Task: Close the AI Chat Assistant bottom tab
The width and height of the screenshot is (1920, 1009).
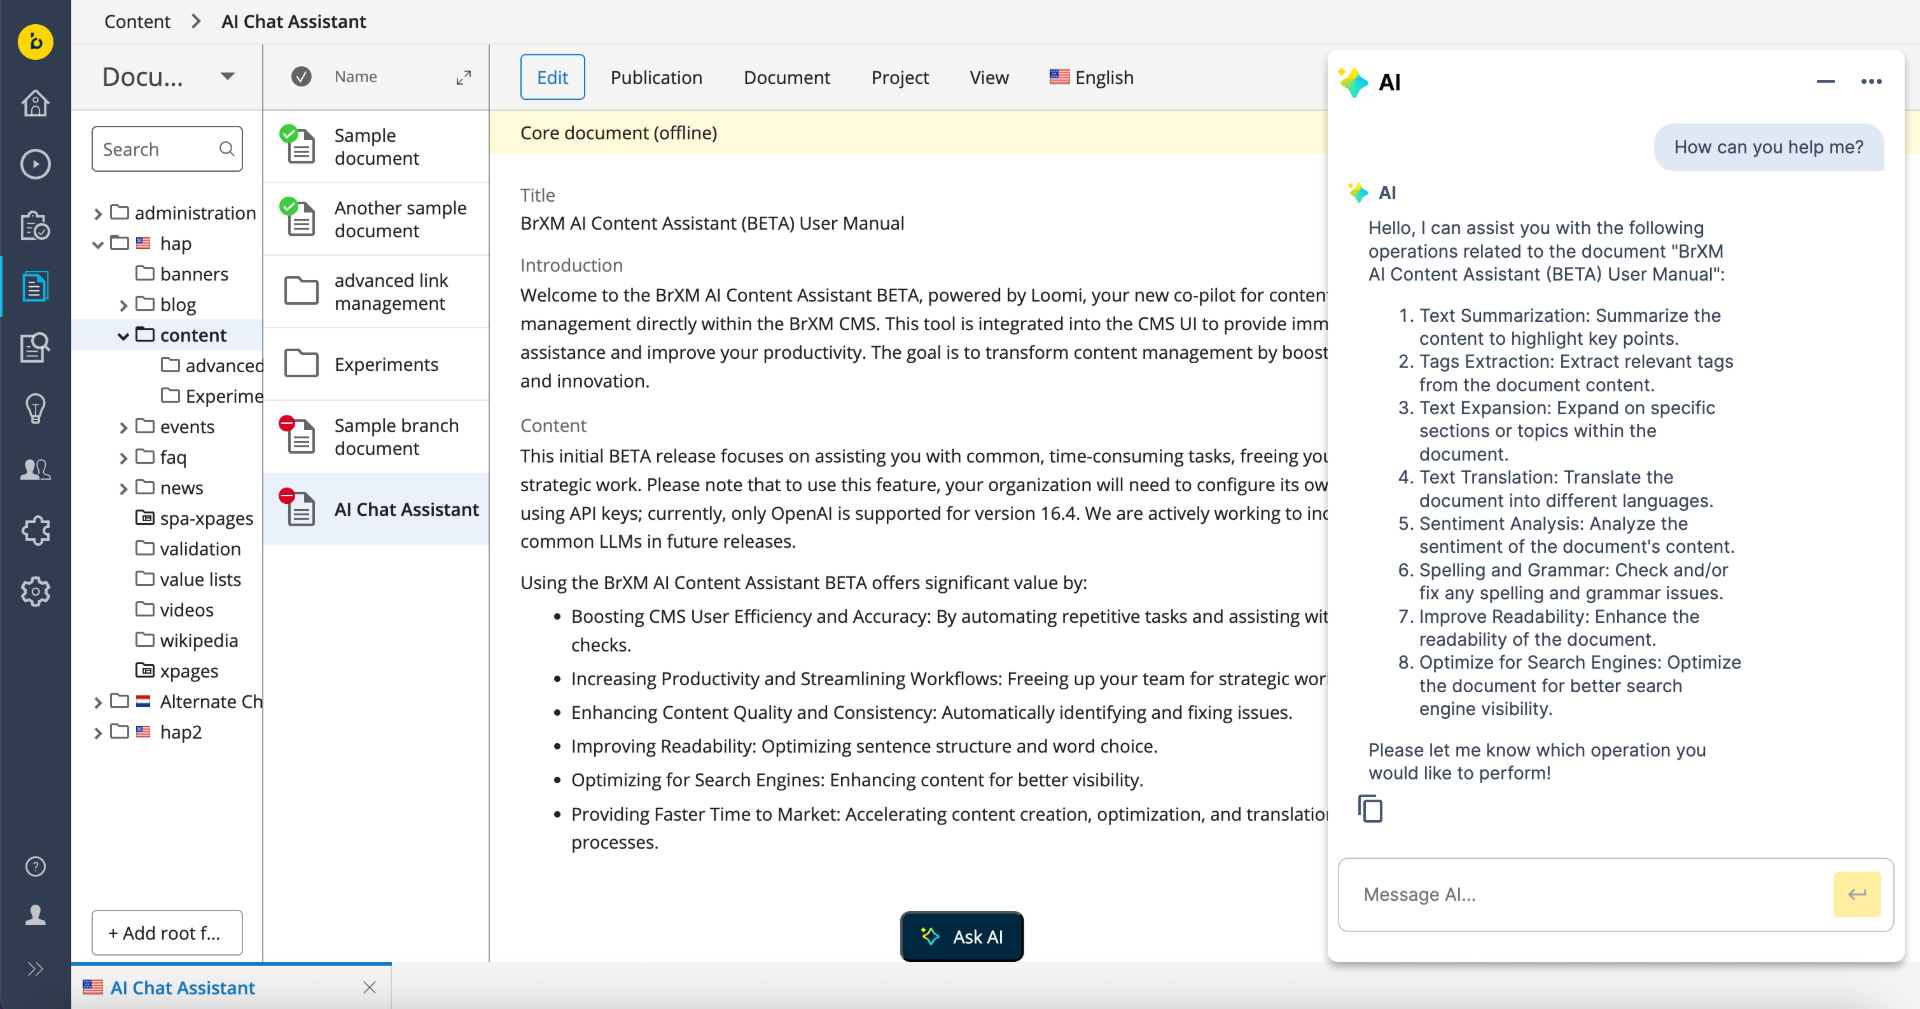Action: pyautogui.click(x=370, y=988)
